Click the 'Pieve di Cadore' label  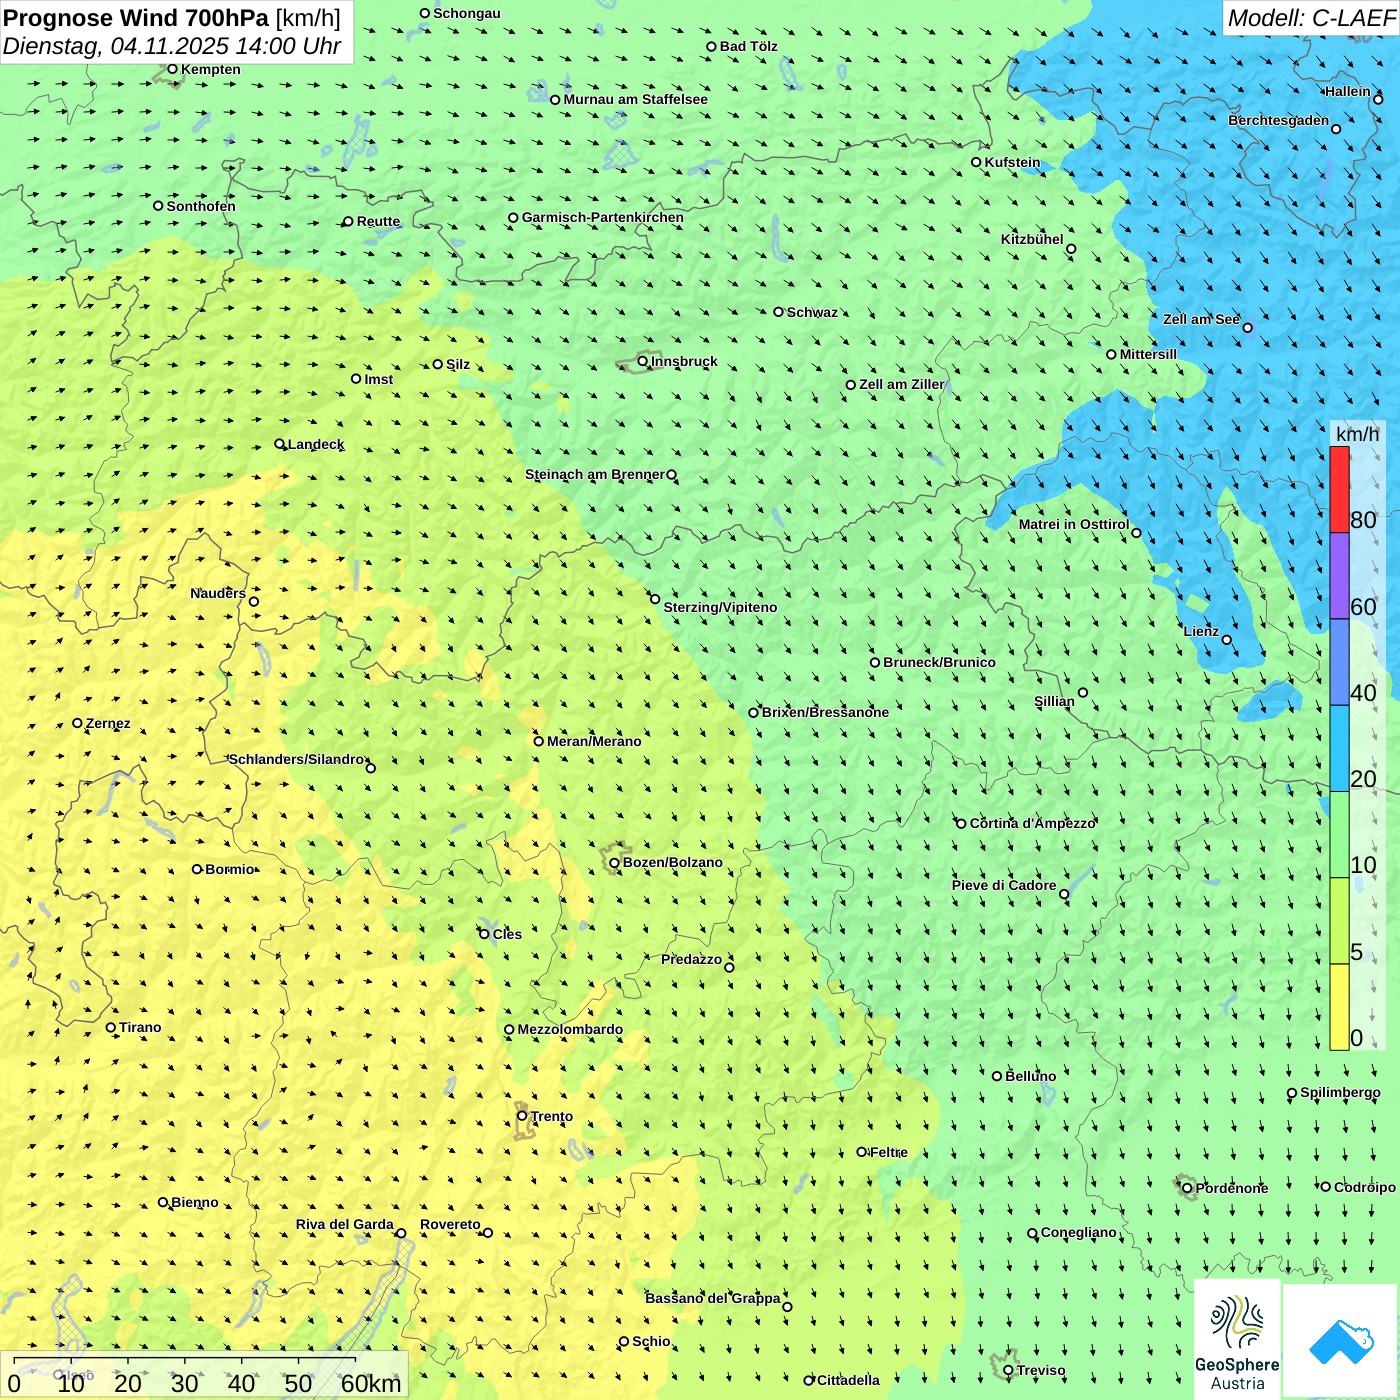click(1004, 885)
